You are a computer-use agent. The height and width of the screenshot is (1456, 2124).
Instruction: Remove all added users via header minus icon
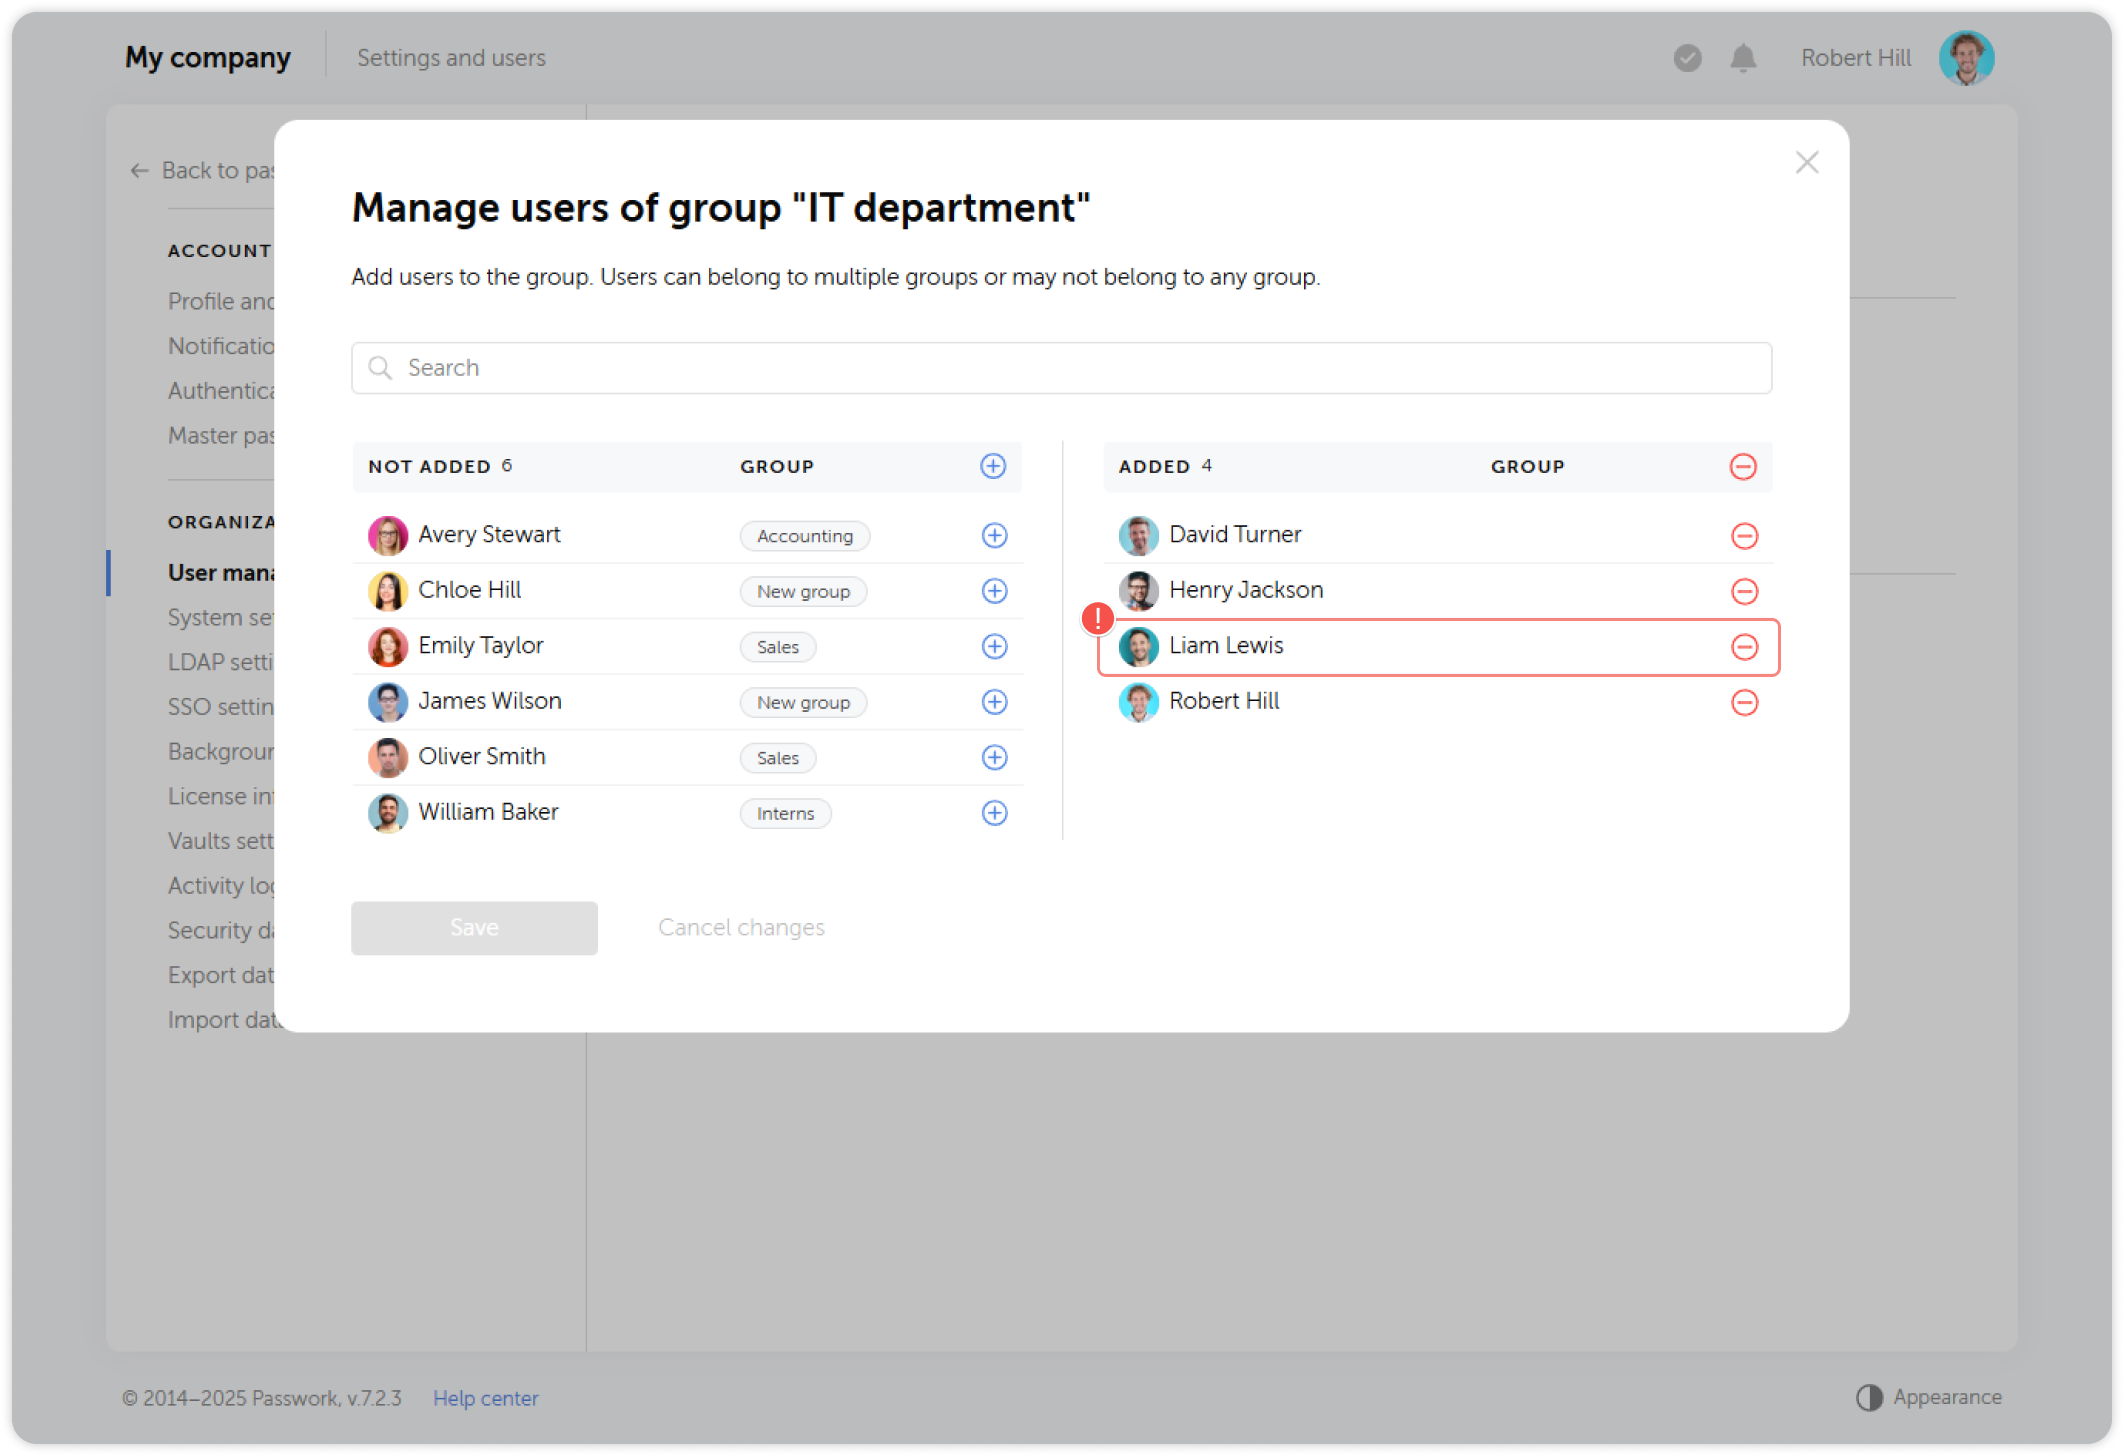(1744, 466)
